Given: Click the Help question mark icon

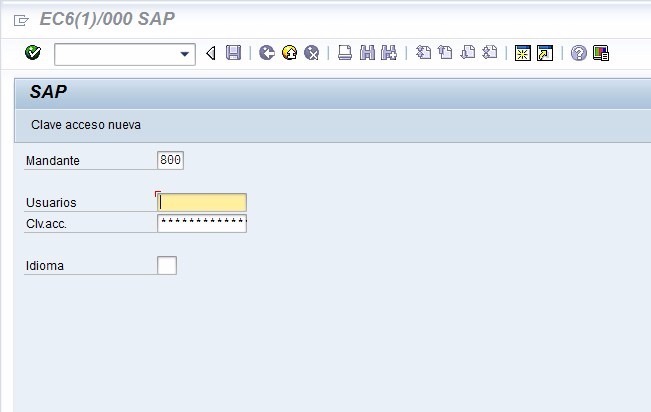Looking at the screenshot, I should (579, 53).
